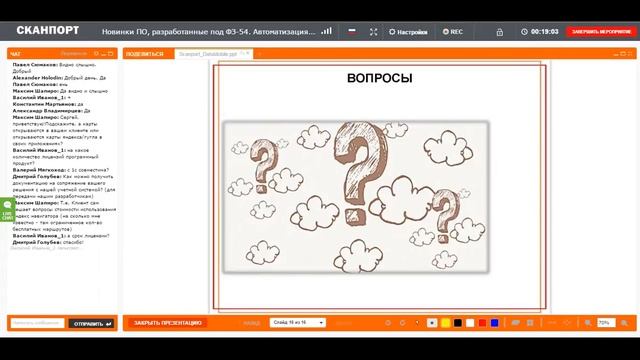
Task: Click the СКАНПОРТ logo
Action: (47, 31)
